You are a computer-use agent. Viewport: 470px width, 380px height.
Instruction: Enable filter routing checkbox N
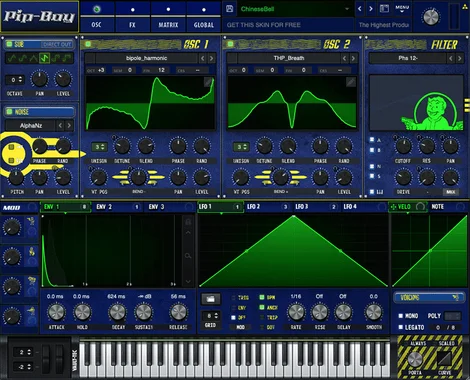click(x=372, y=166)
